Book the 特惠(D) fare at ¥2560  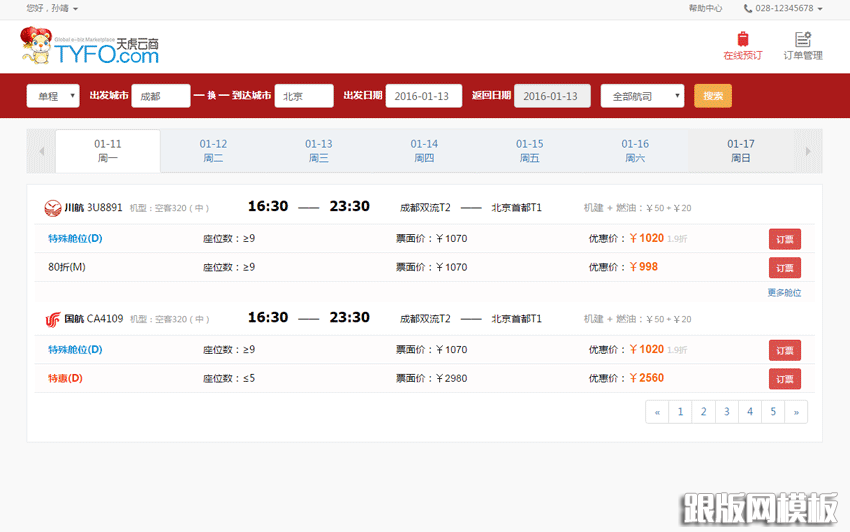pos(784,378)
